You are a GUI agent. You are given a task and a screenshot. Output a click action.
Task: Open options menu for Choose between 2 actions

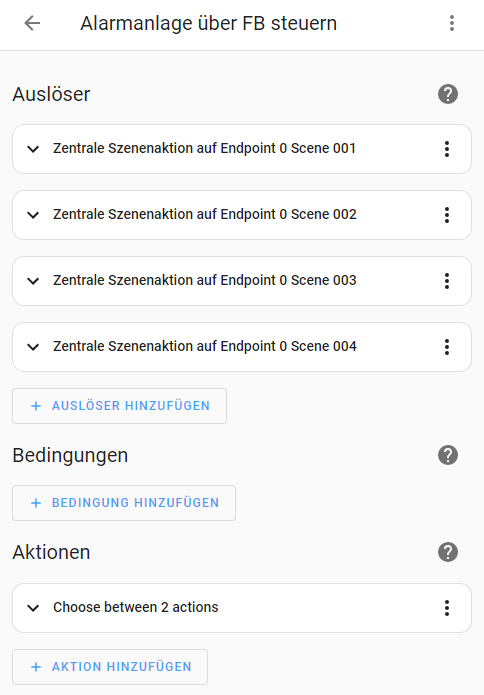447,608
